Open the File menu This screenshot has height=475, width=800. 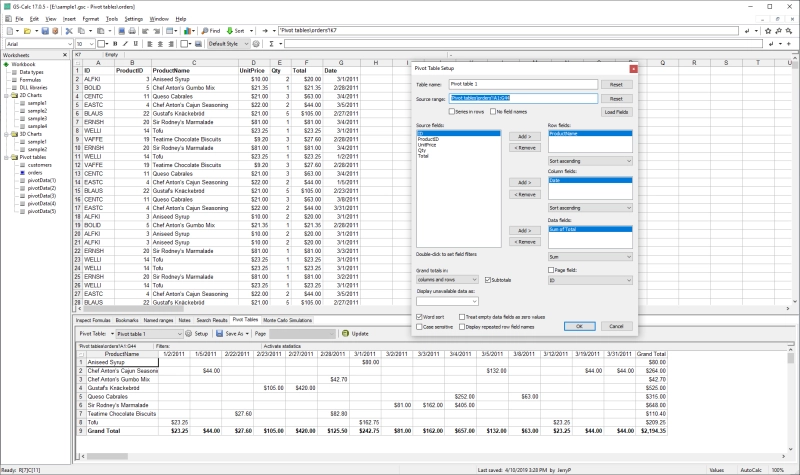point(19,19)
